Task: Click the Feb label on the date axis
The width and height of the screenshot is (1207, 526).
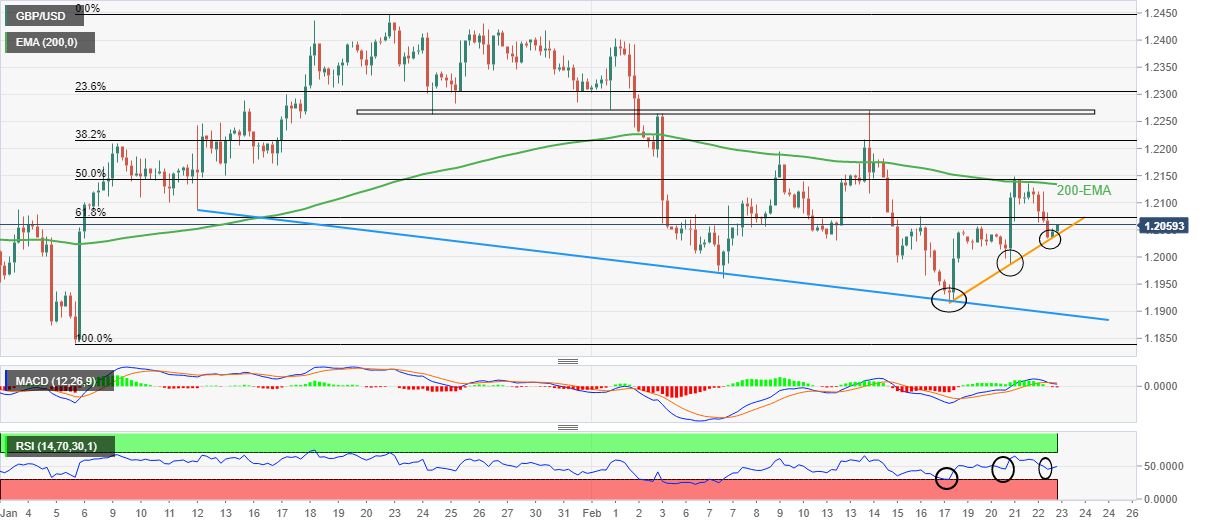Action: pyautogui.click(x=592, y=514)
